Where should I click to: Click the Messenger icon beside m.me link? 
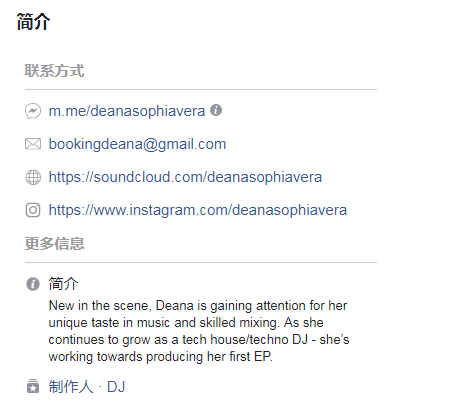point(33,111)
